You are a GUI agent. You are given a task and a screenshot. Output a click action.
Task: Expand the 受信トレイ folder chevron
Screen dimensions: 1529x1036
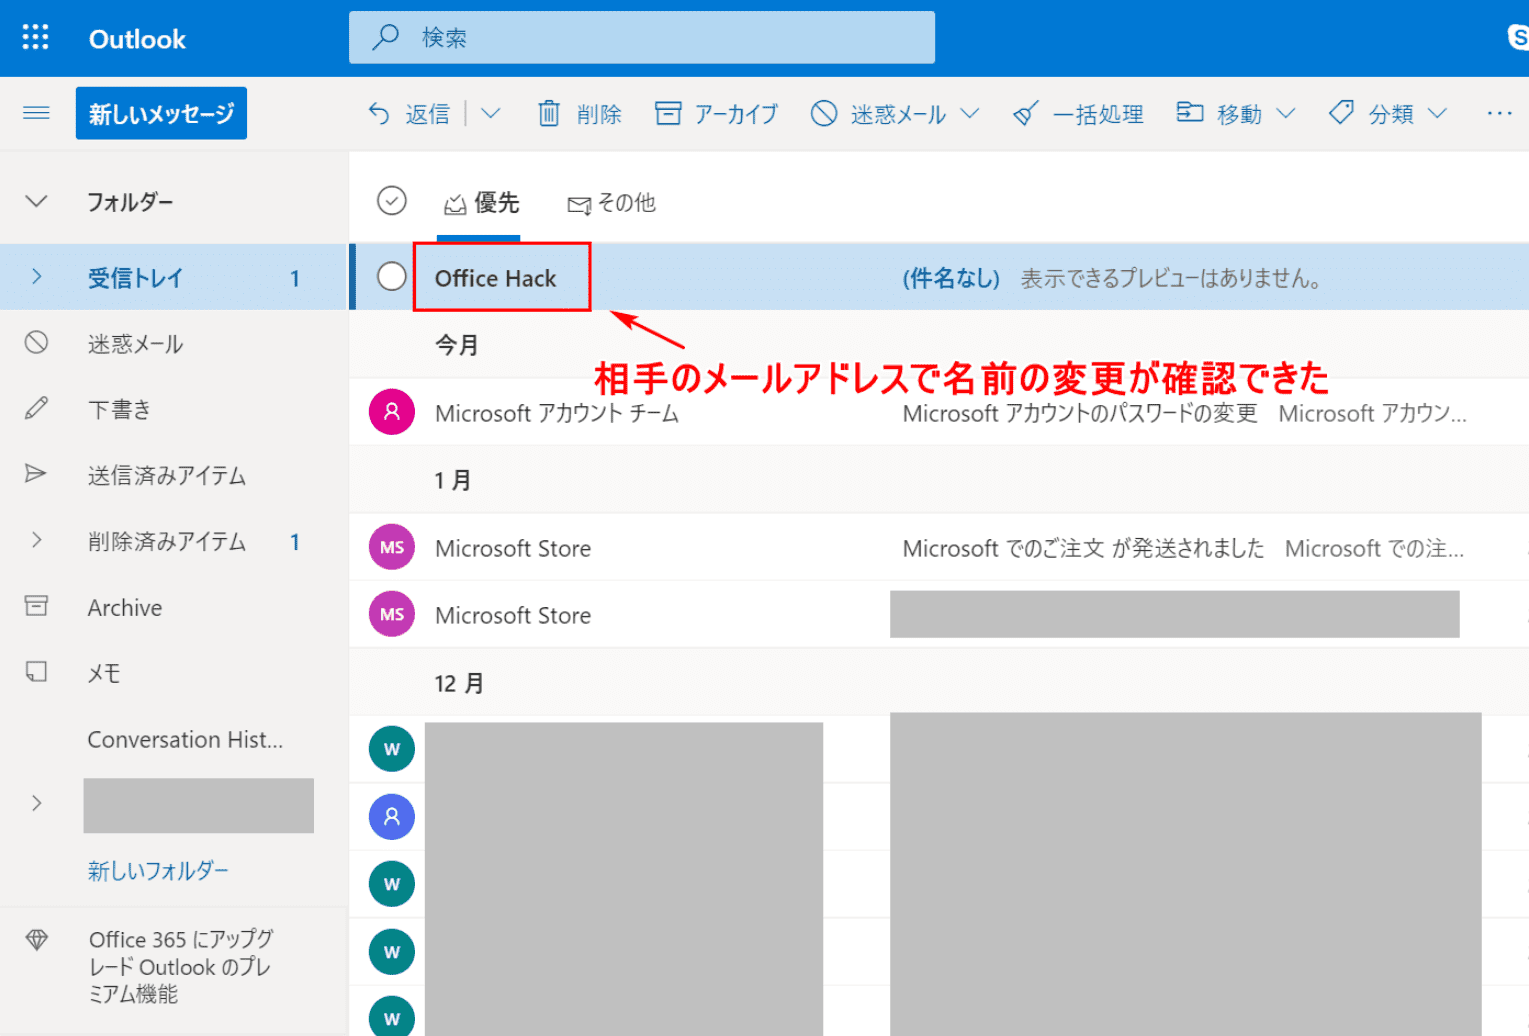pyautogui.click(x=36, y=277)
